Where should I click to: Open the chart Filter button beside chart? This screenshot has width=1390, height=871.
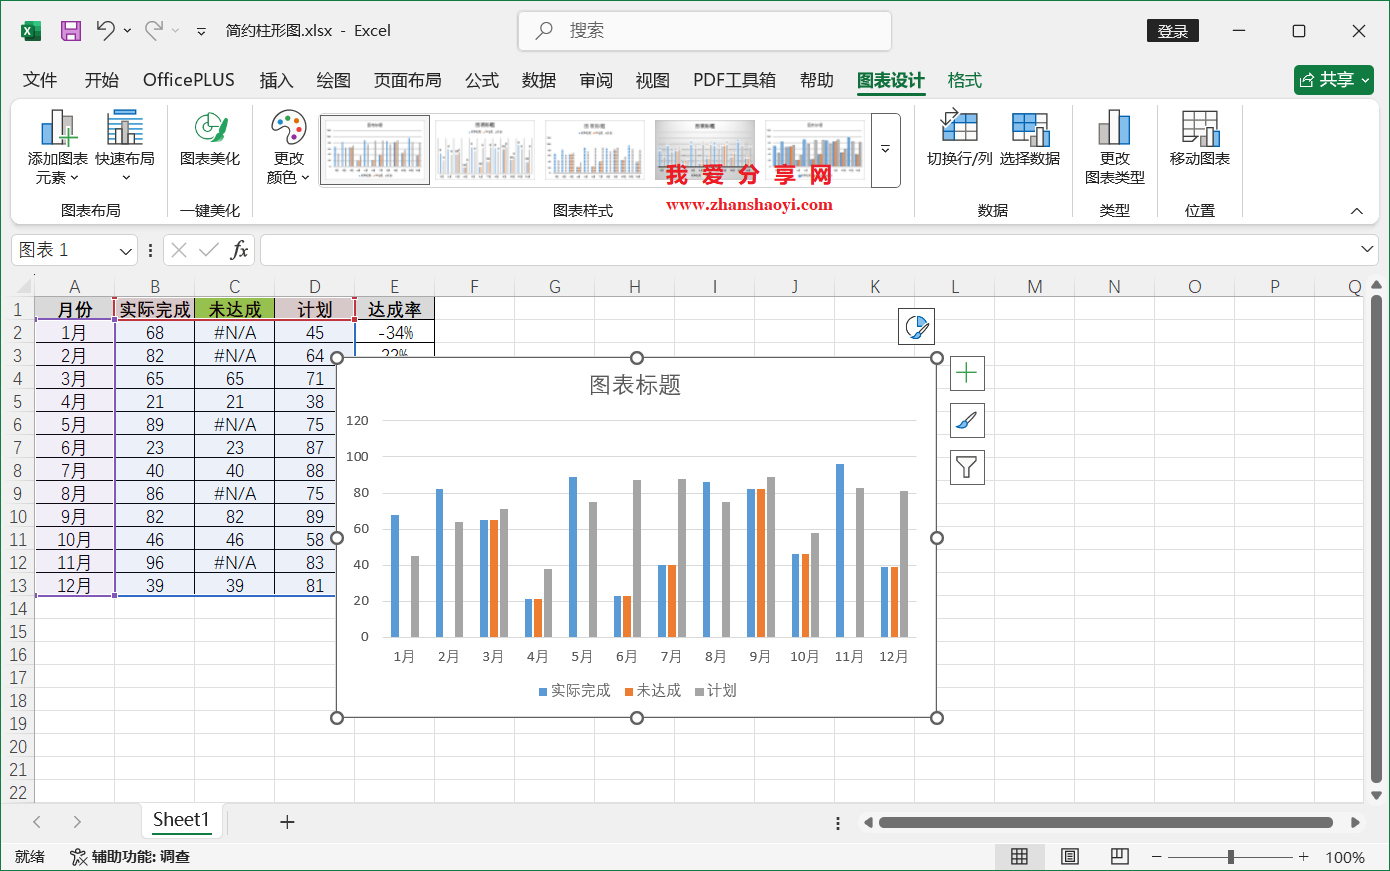tap(966, 467)
